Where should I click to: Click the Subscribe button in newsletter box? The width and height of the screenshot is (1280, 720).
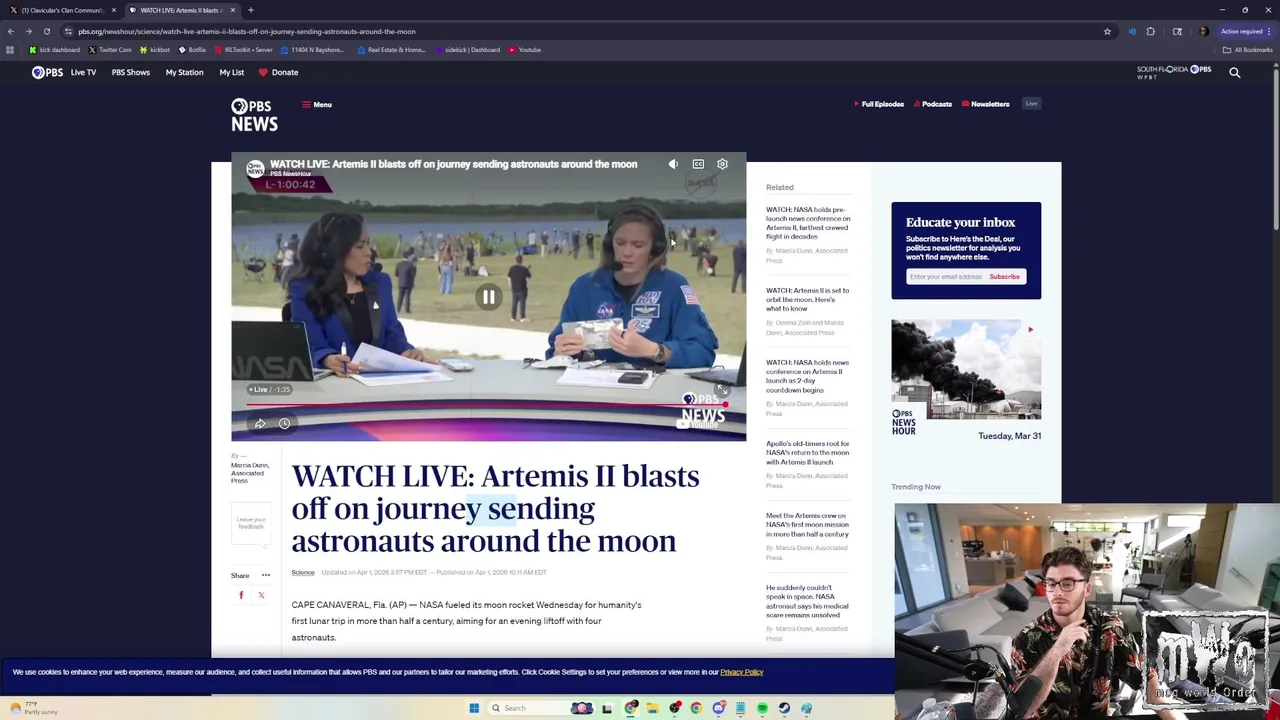(1004, 277)
